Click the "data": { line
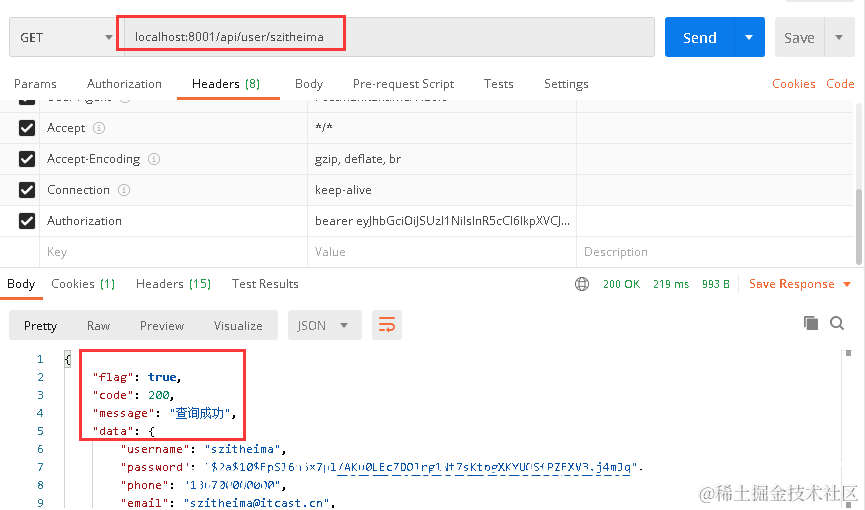865x510 pixels. 124,431
